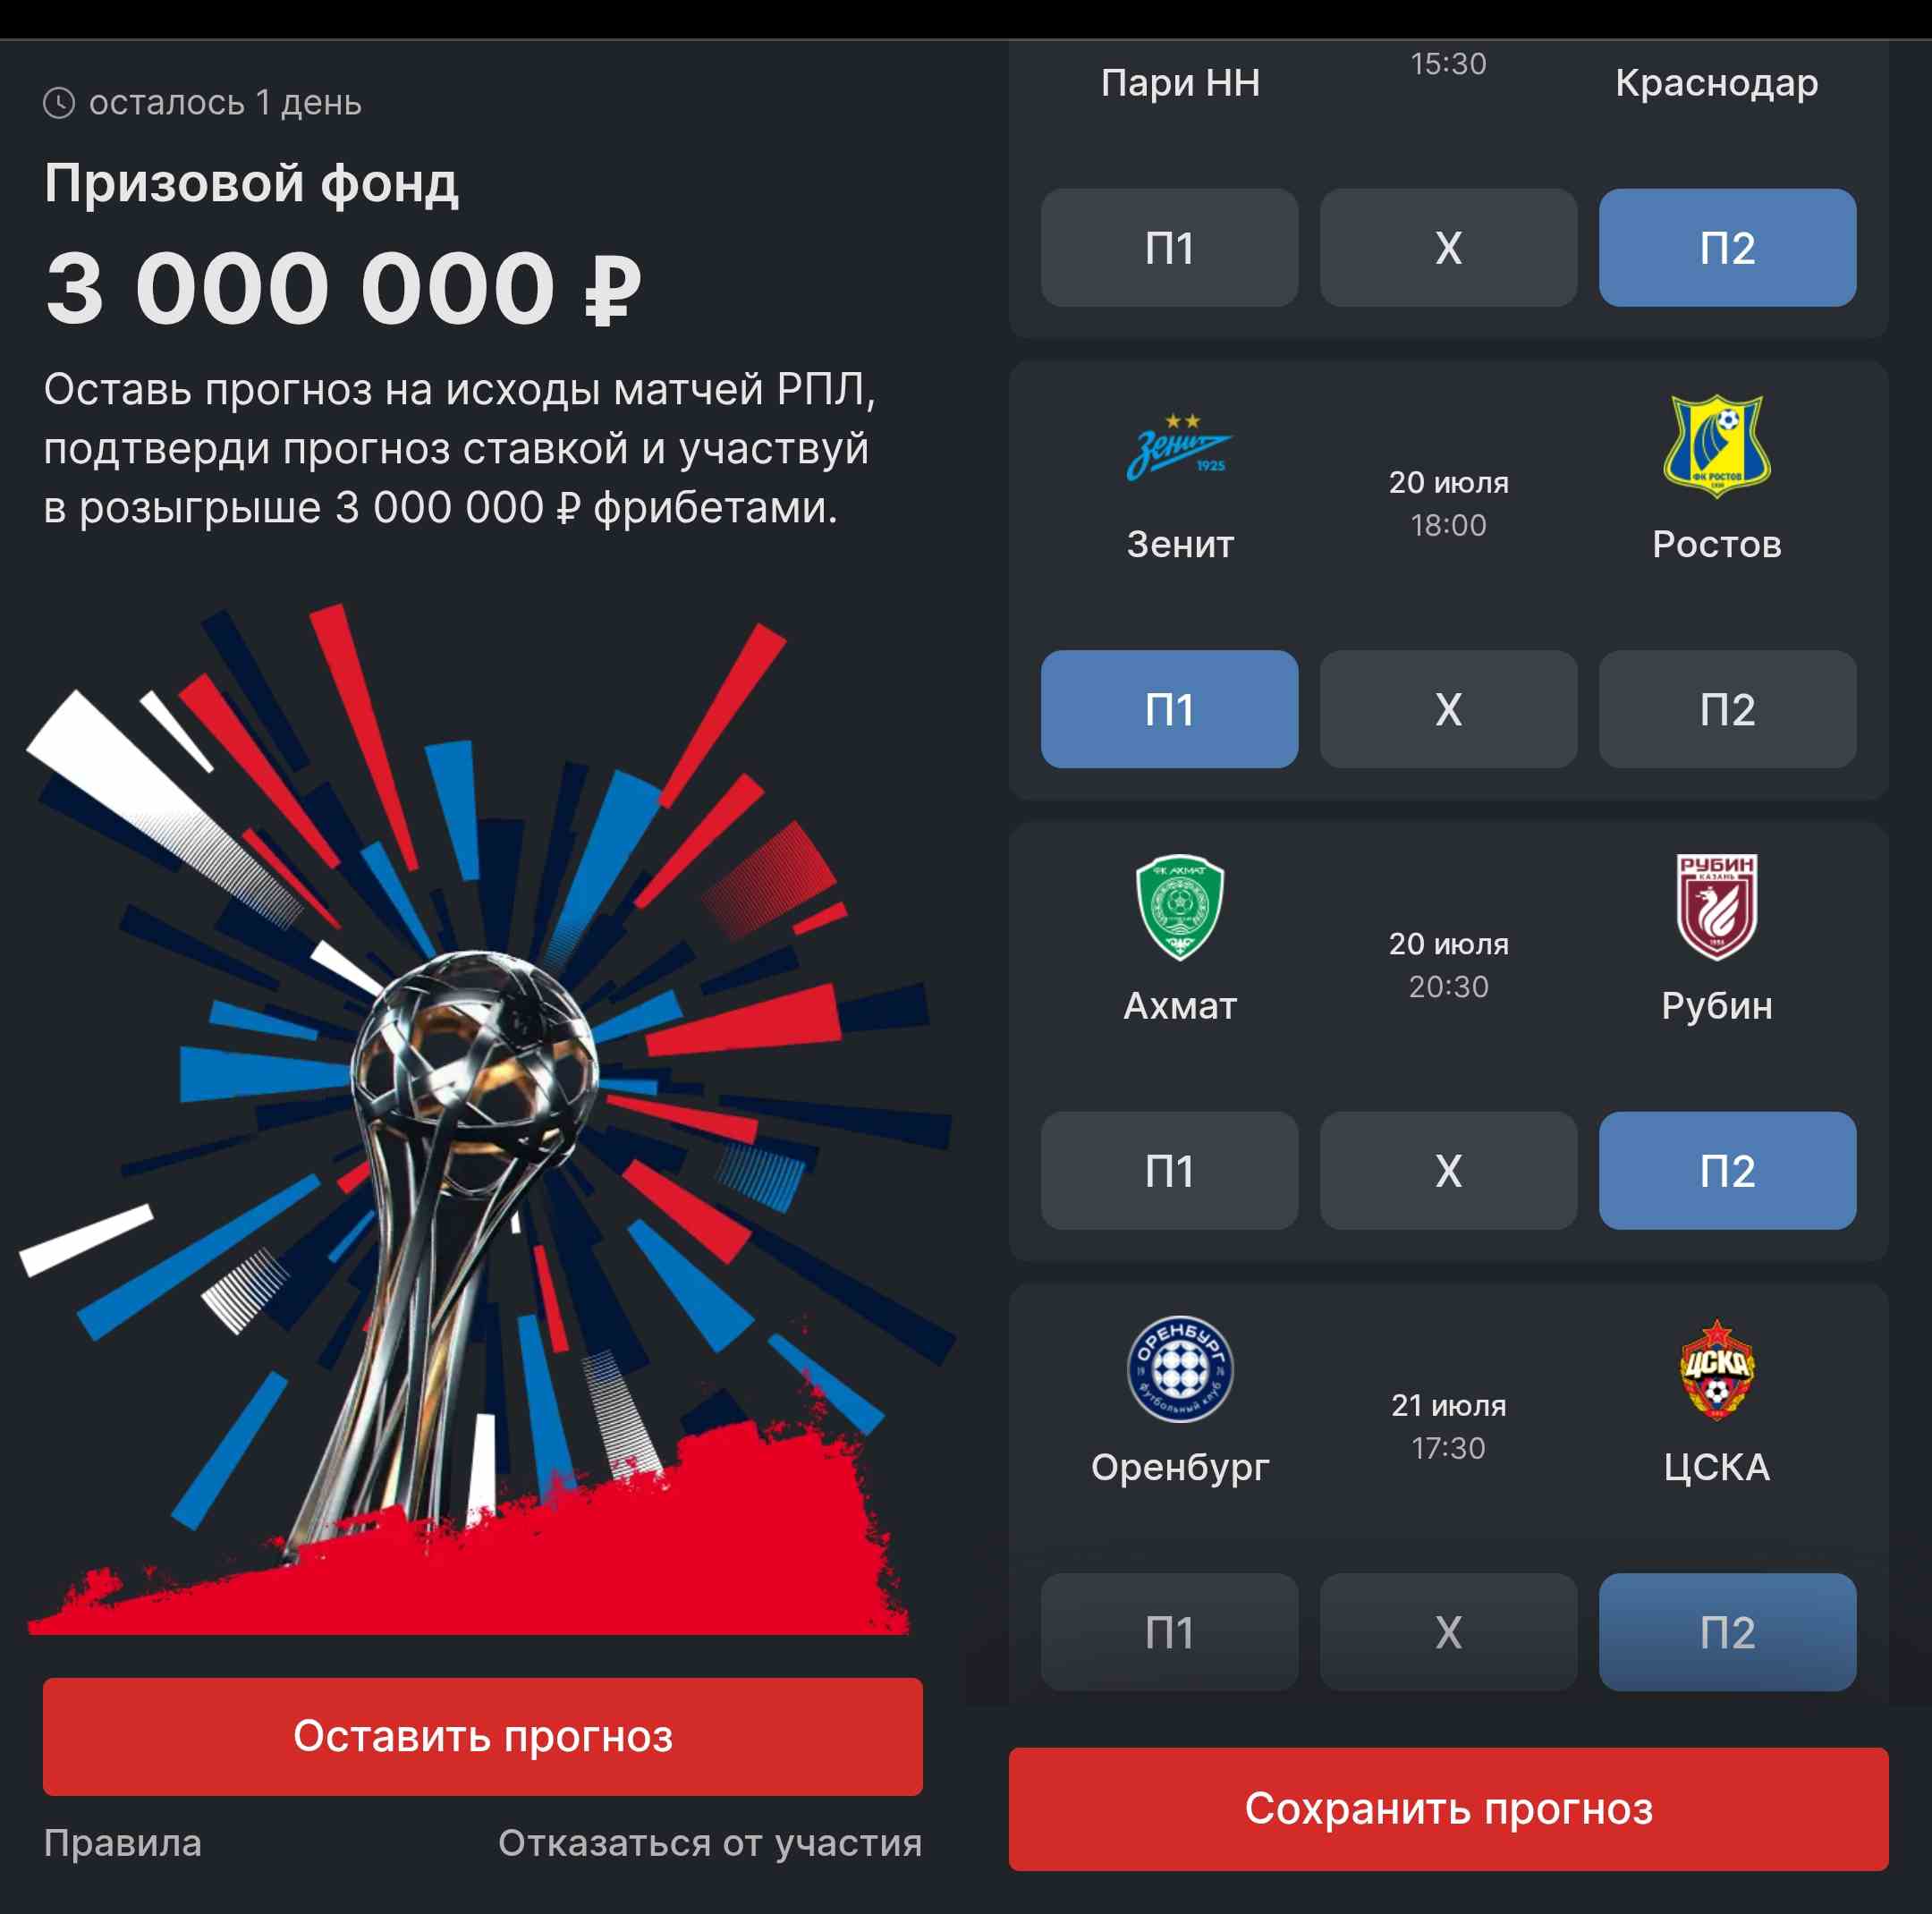Screen dimensions: 1932x1914
Task: Click the CSKA club crest
Action: coord(1716,1368)
